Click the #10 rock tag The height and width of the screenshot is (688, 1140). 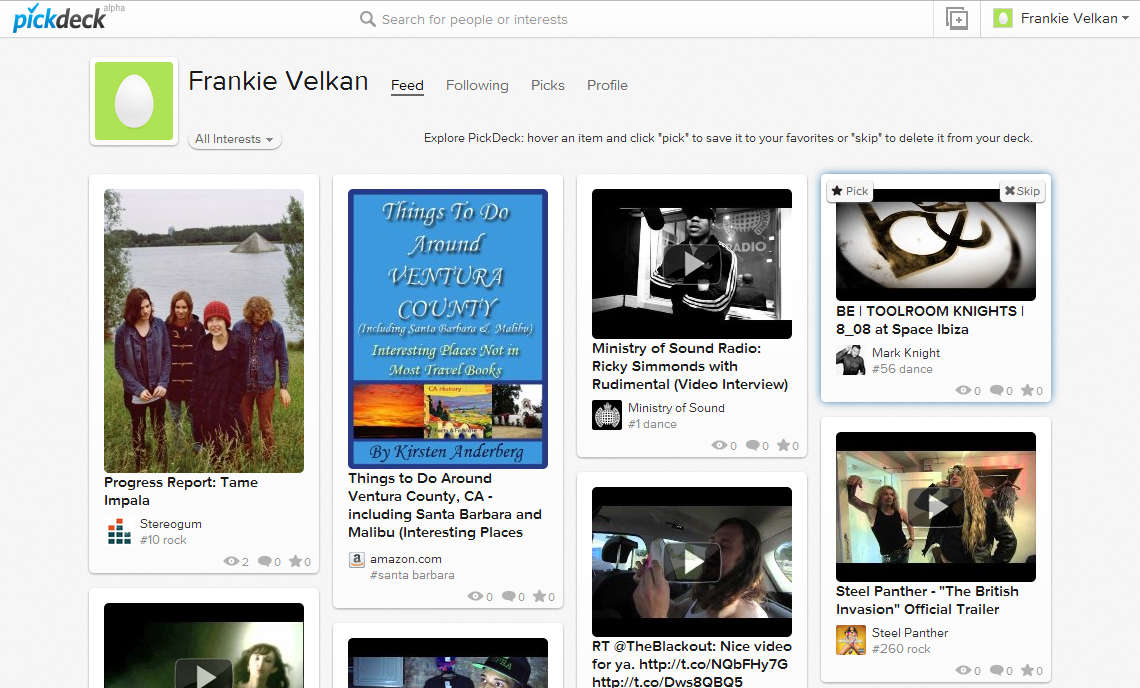[x=163, y=540]
